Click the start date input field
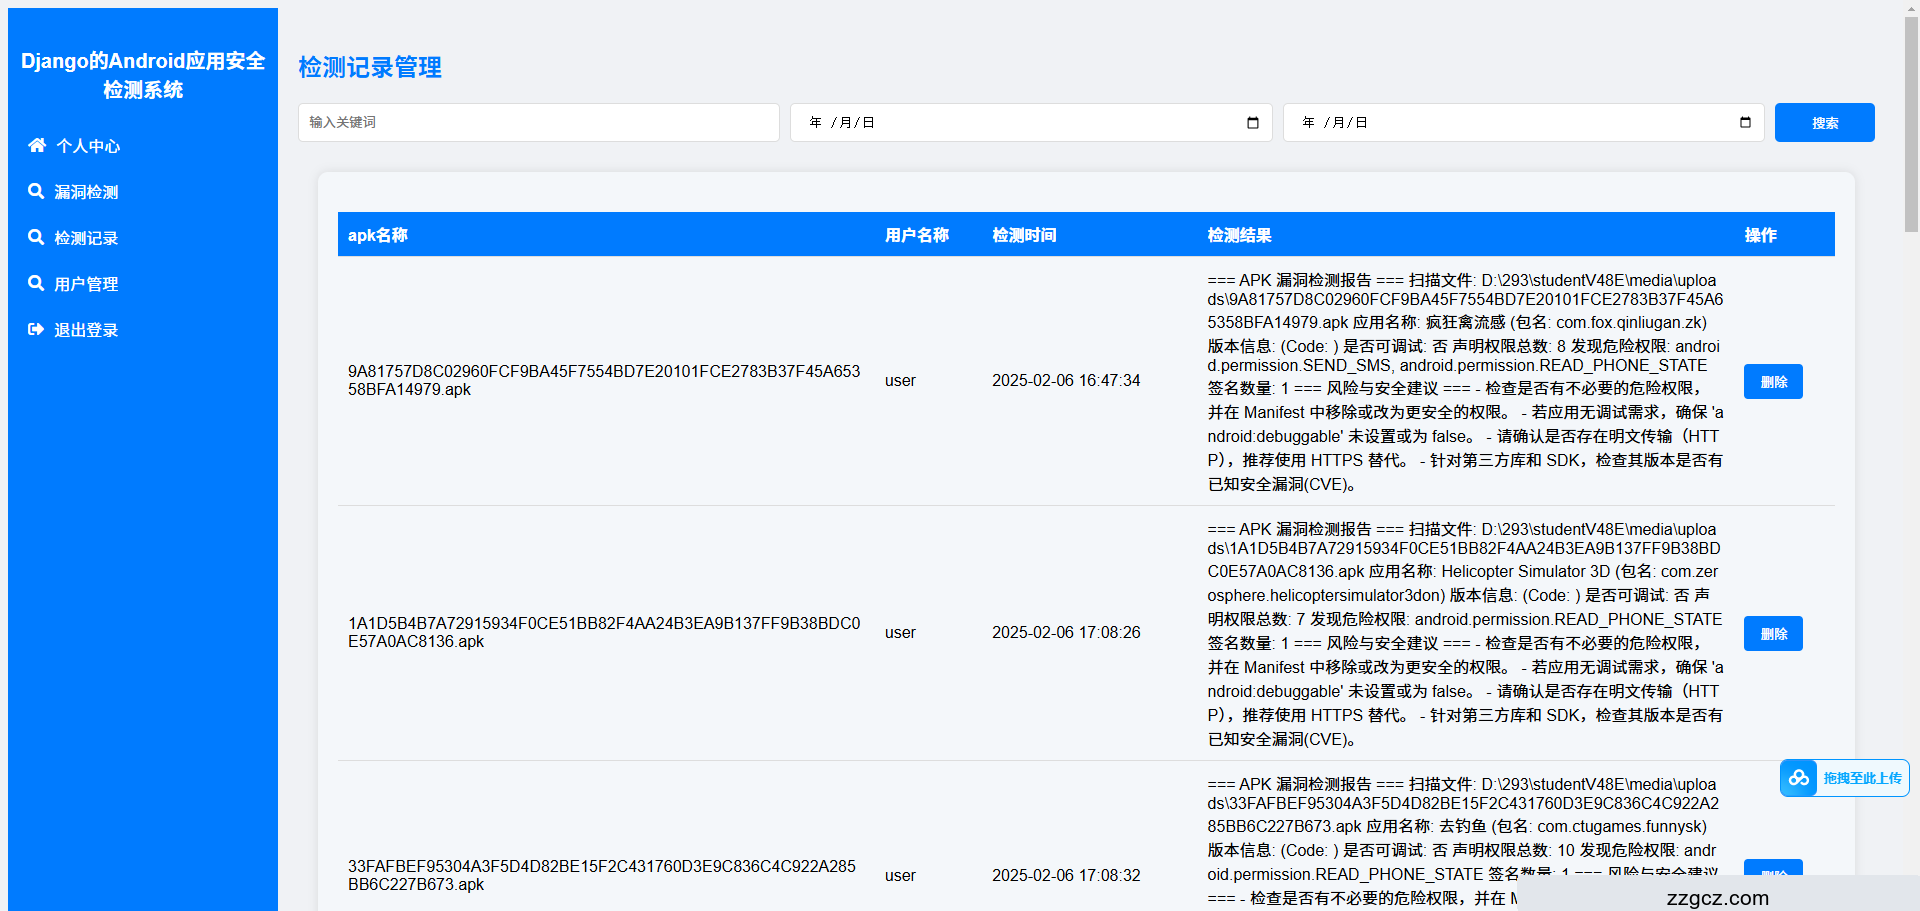 click(x=1010, y=123)
